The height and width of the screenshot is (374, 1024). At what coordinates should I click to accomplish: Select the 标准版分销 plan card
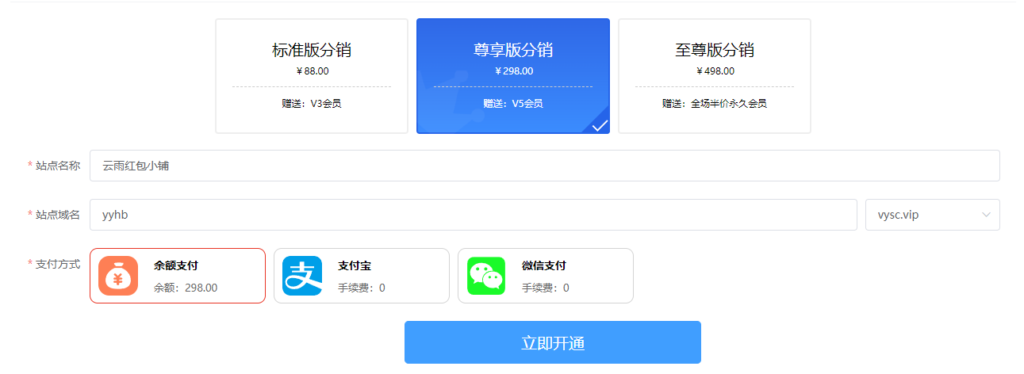312,76
